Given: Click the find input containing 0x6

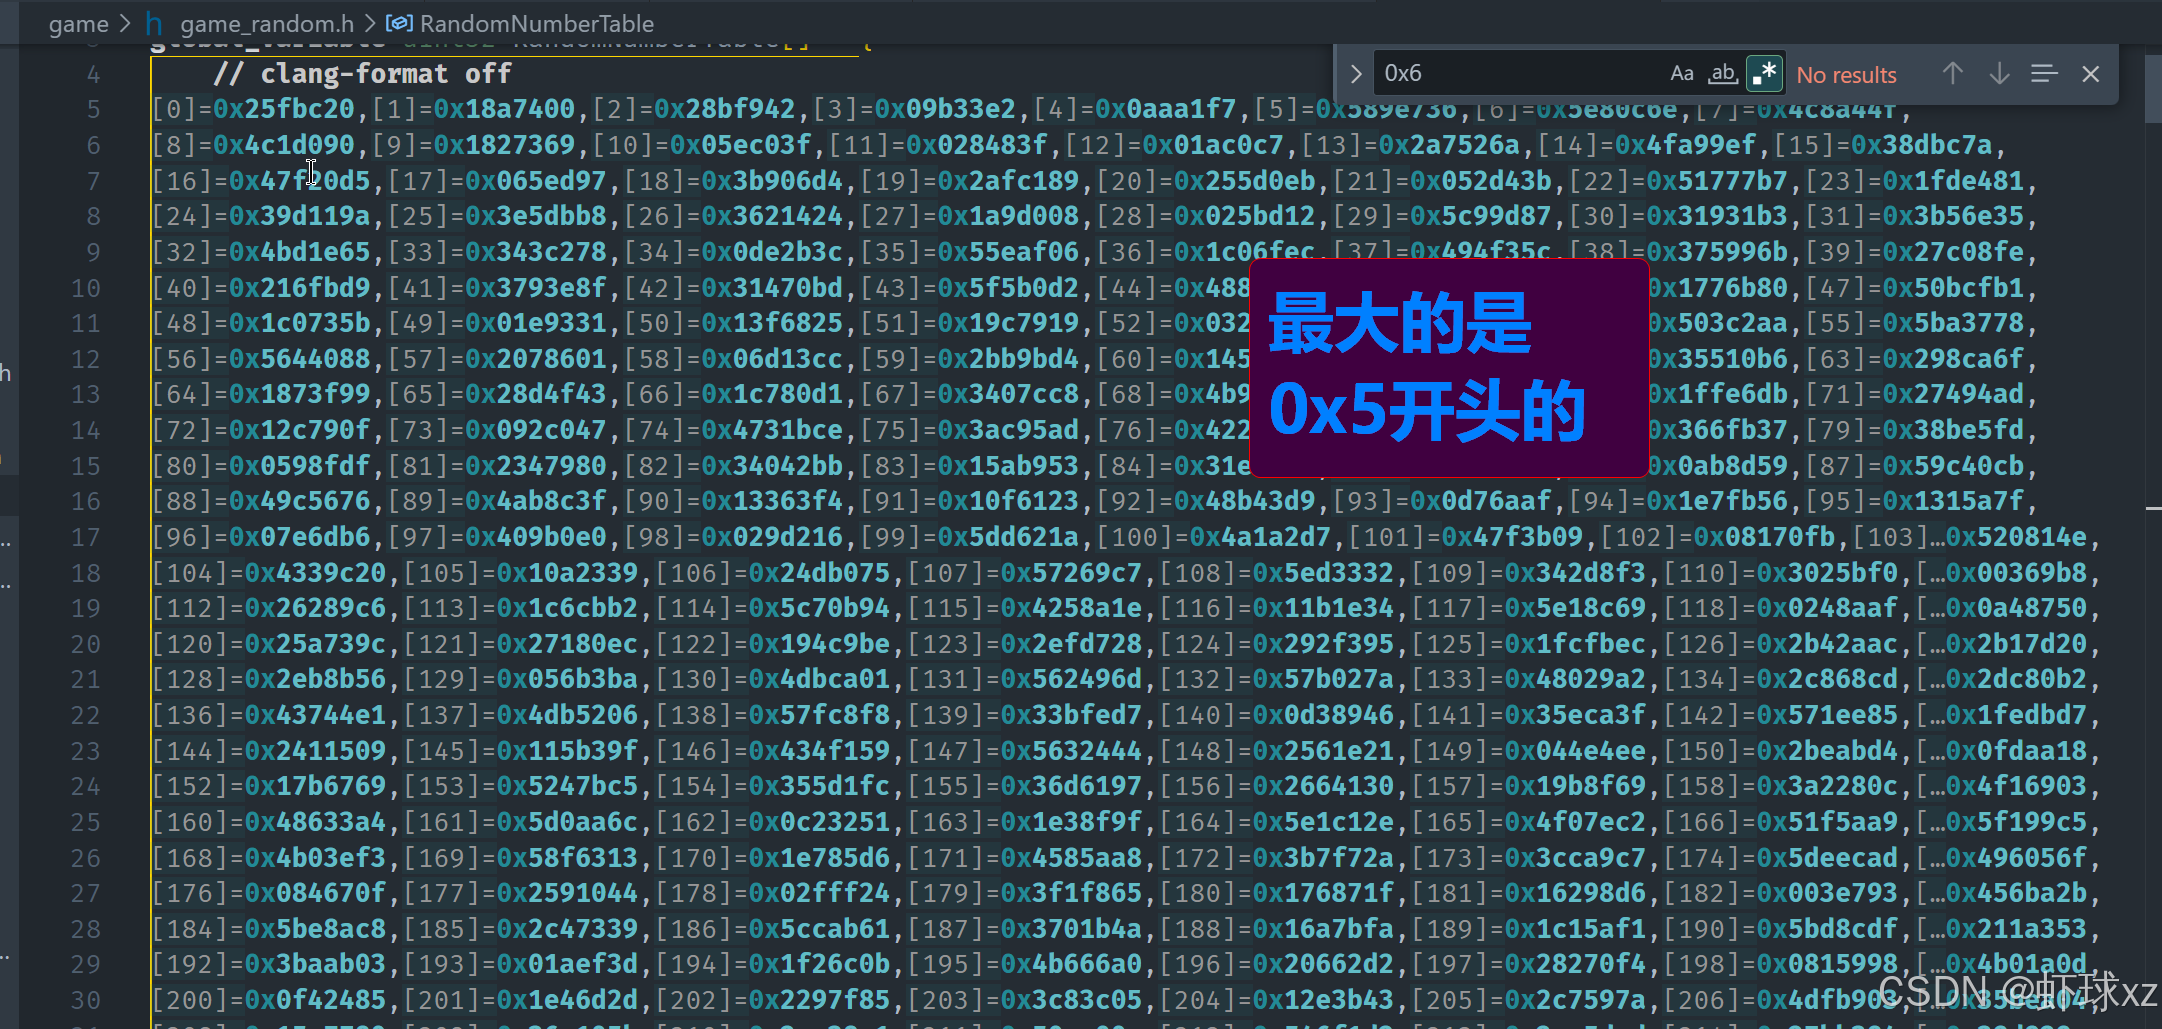Looking at the screenshot, I should click(1515, 74).
